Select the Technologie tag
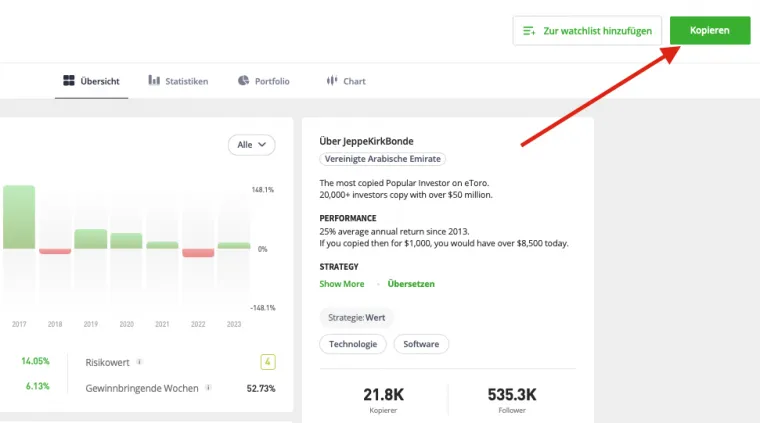Image resolution: width=760 pixels, height=423 pixels. 353,344
